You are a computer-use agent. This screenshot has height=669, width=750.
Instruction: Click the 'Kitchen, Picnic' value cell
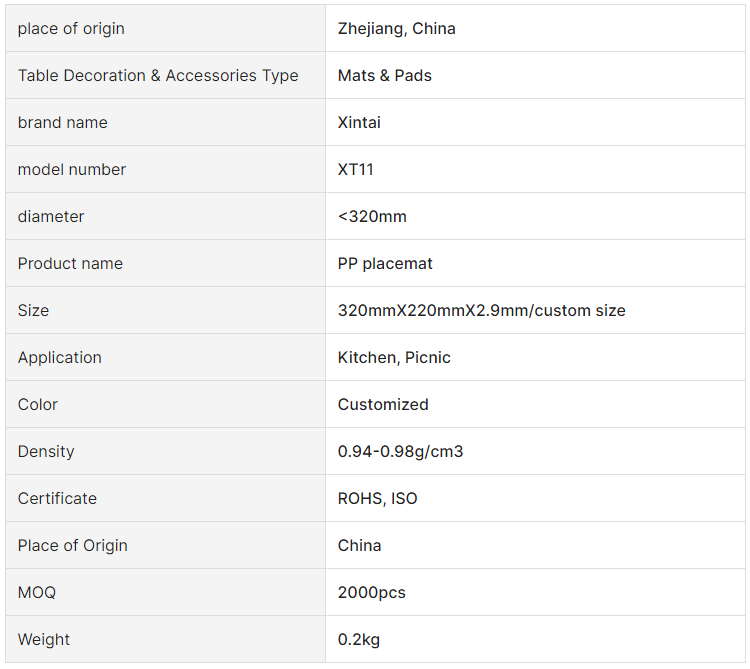pos(394,358)
